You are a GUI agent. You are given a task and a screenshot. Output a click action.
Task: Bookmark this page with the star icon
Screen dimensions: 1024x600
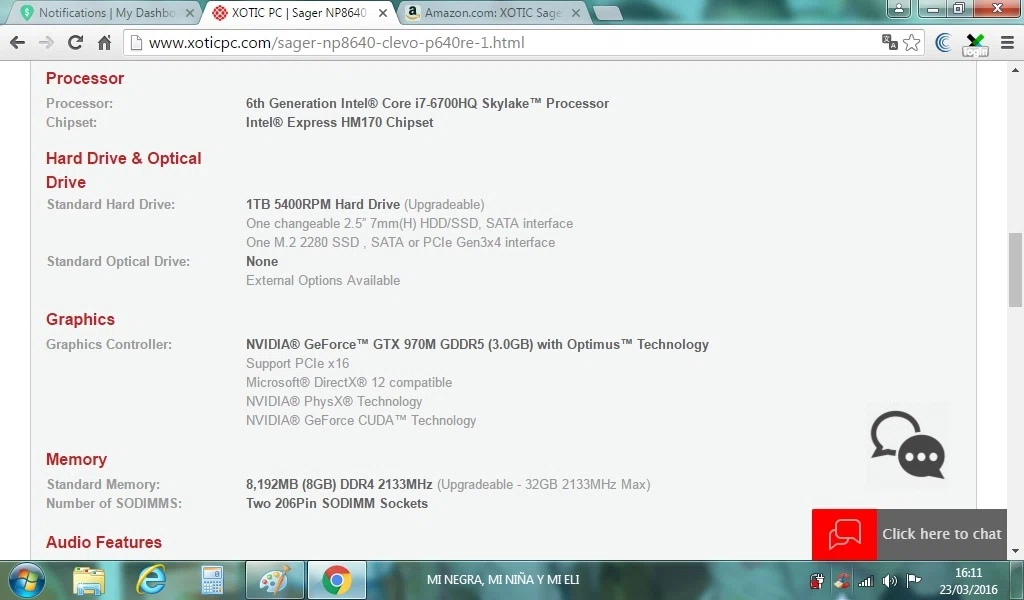tap(911, 43)
